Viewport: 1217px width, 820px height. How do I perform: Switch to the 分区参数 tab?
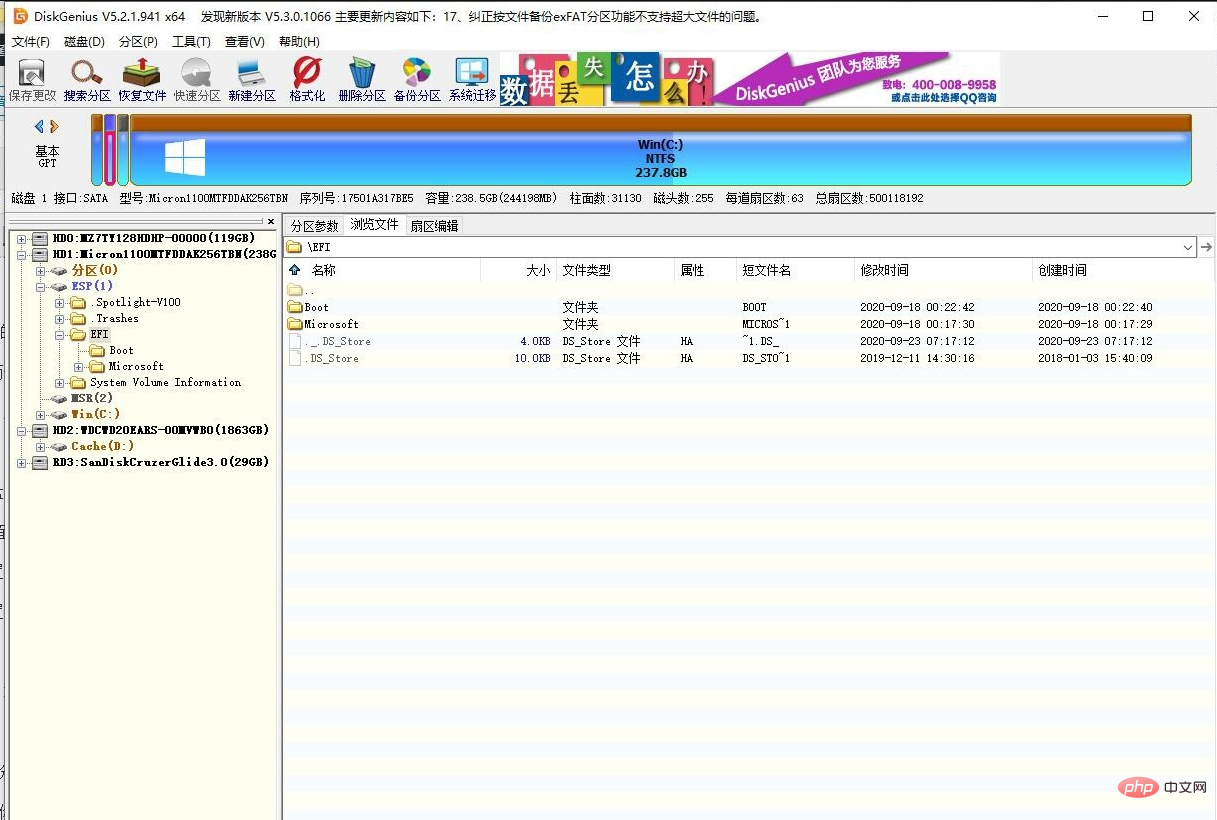315,226
